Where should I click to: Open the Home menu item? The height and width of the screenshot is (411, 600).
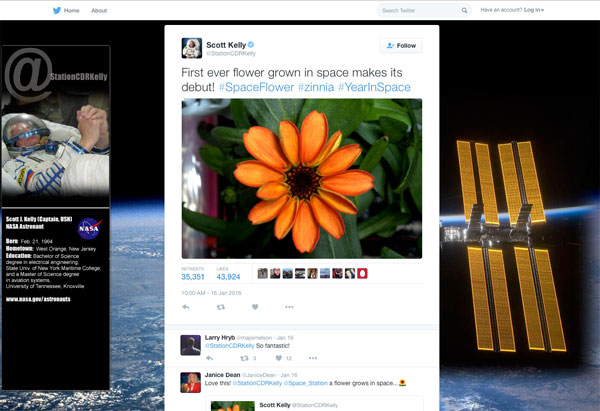tap(72, 10)
